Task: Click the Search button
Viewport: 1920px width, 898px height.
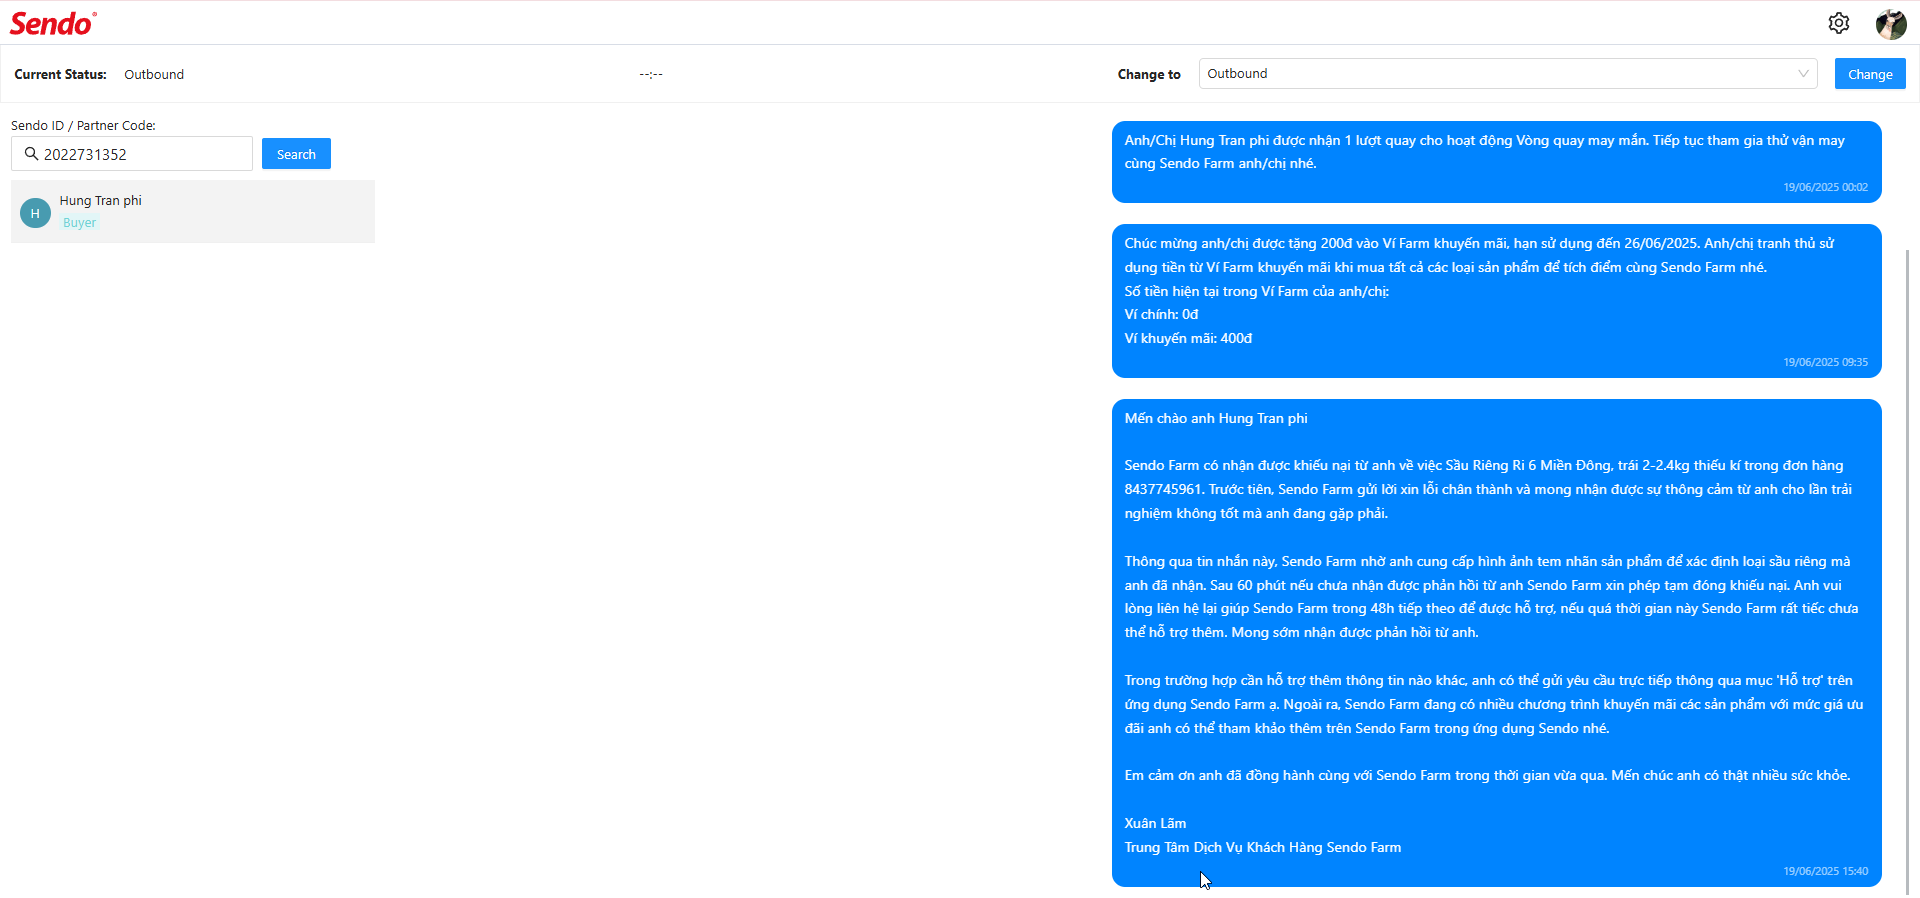Action: coord(296,154)
